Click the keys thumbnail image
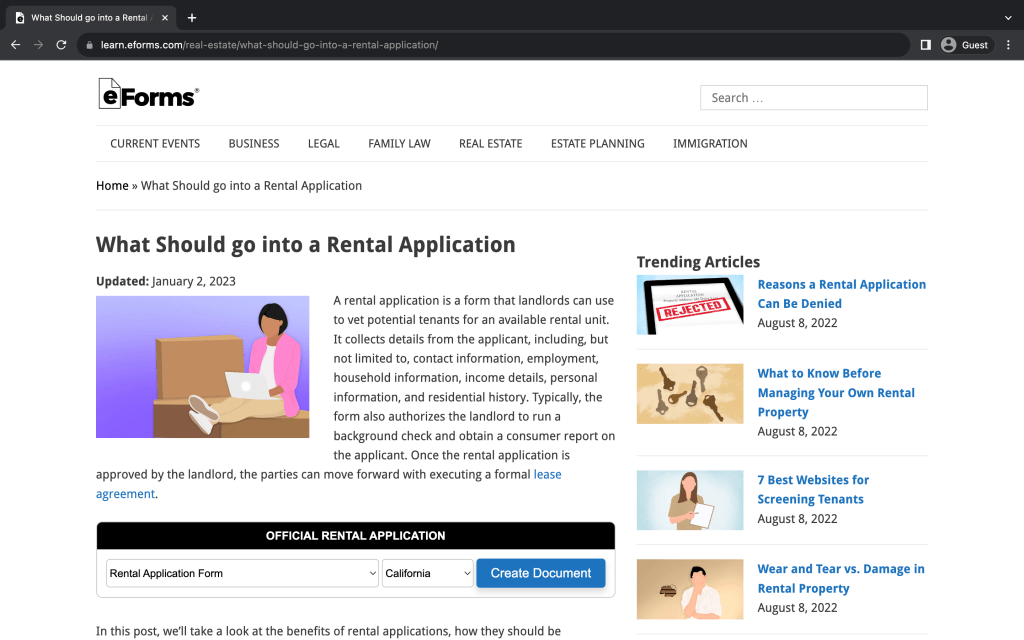The height and width of the screenshot is (640, 1024). [x=690, y=394]
